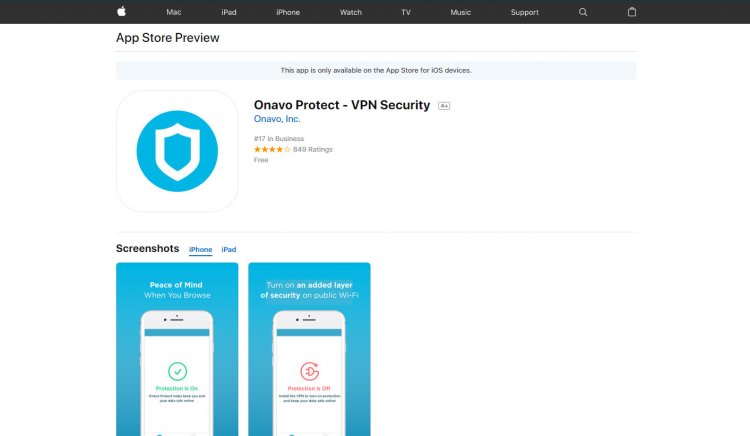This screenshot has height=436, width=750.
Task: Open the search magnifier icon
Action: tap(583, 12)
